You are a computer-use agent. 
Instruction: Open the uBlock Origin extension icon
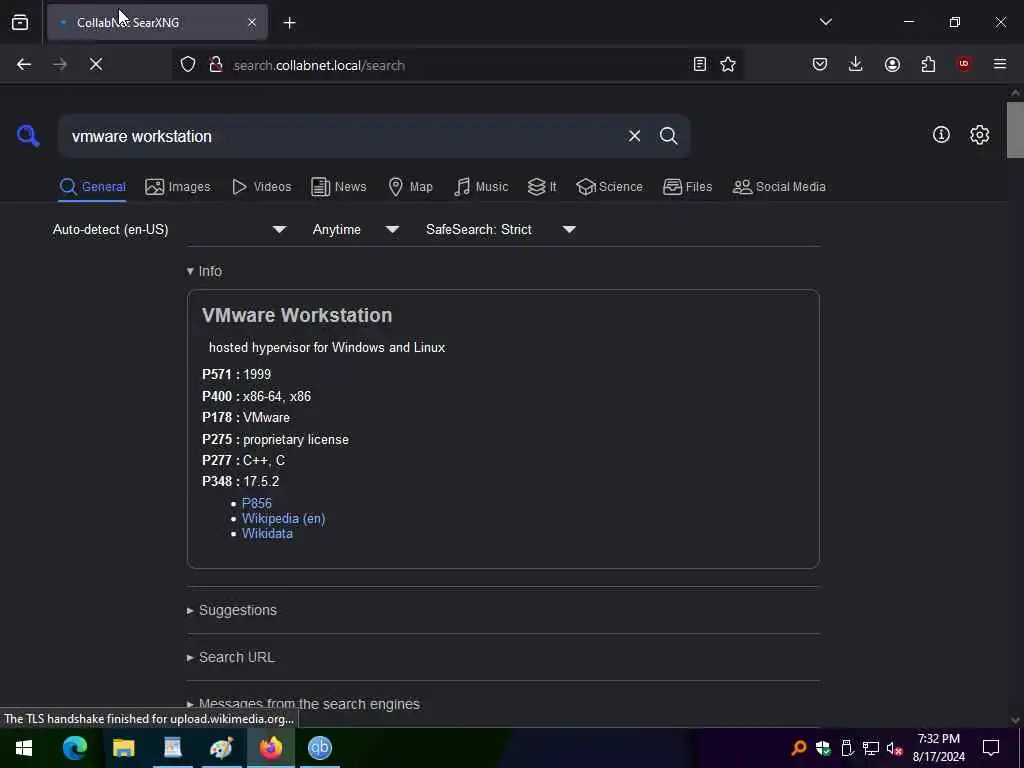click(964, 64)
